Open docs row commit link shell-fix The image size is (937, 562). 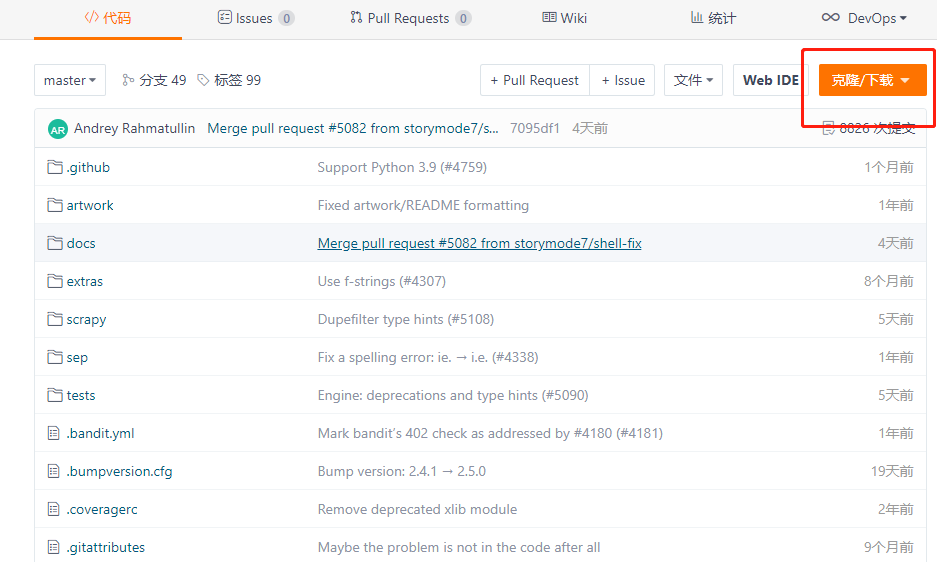tap(479, 243)
